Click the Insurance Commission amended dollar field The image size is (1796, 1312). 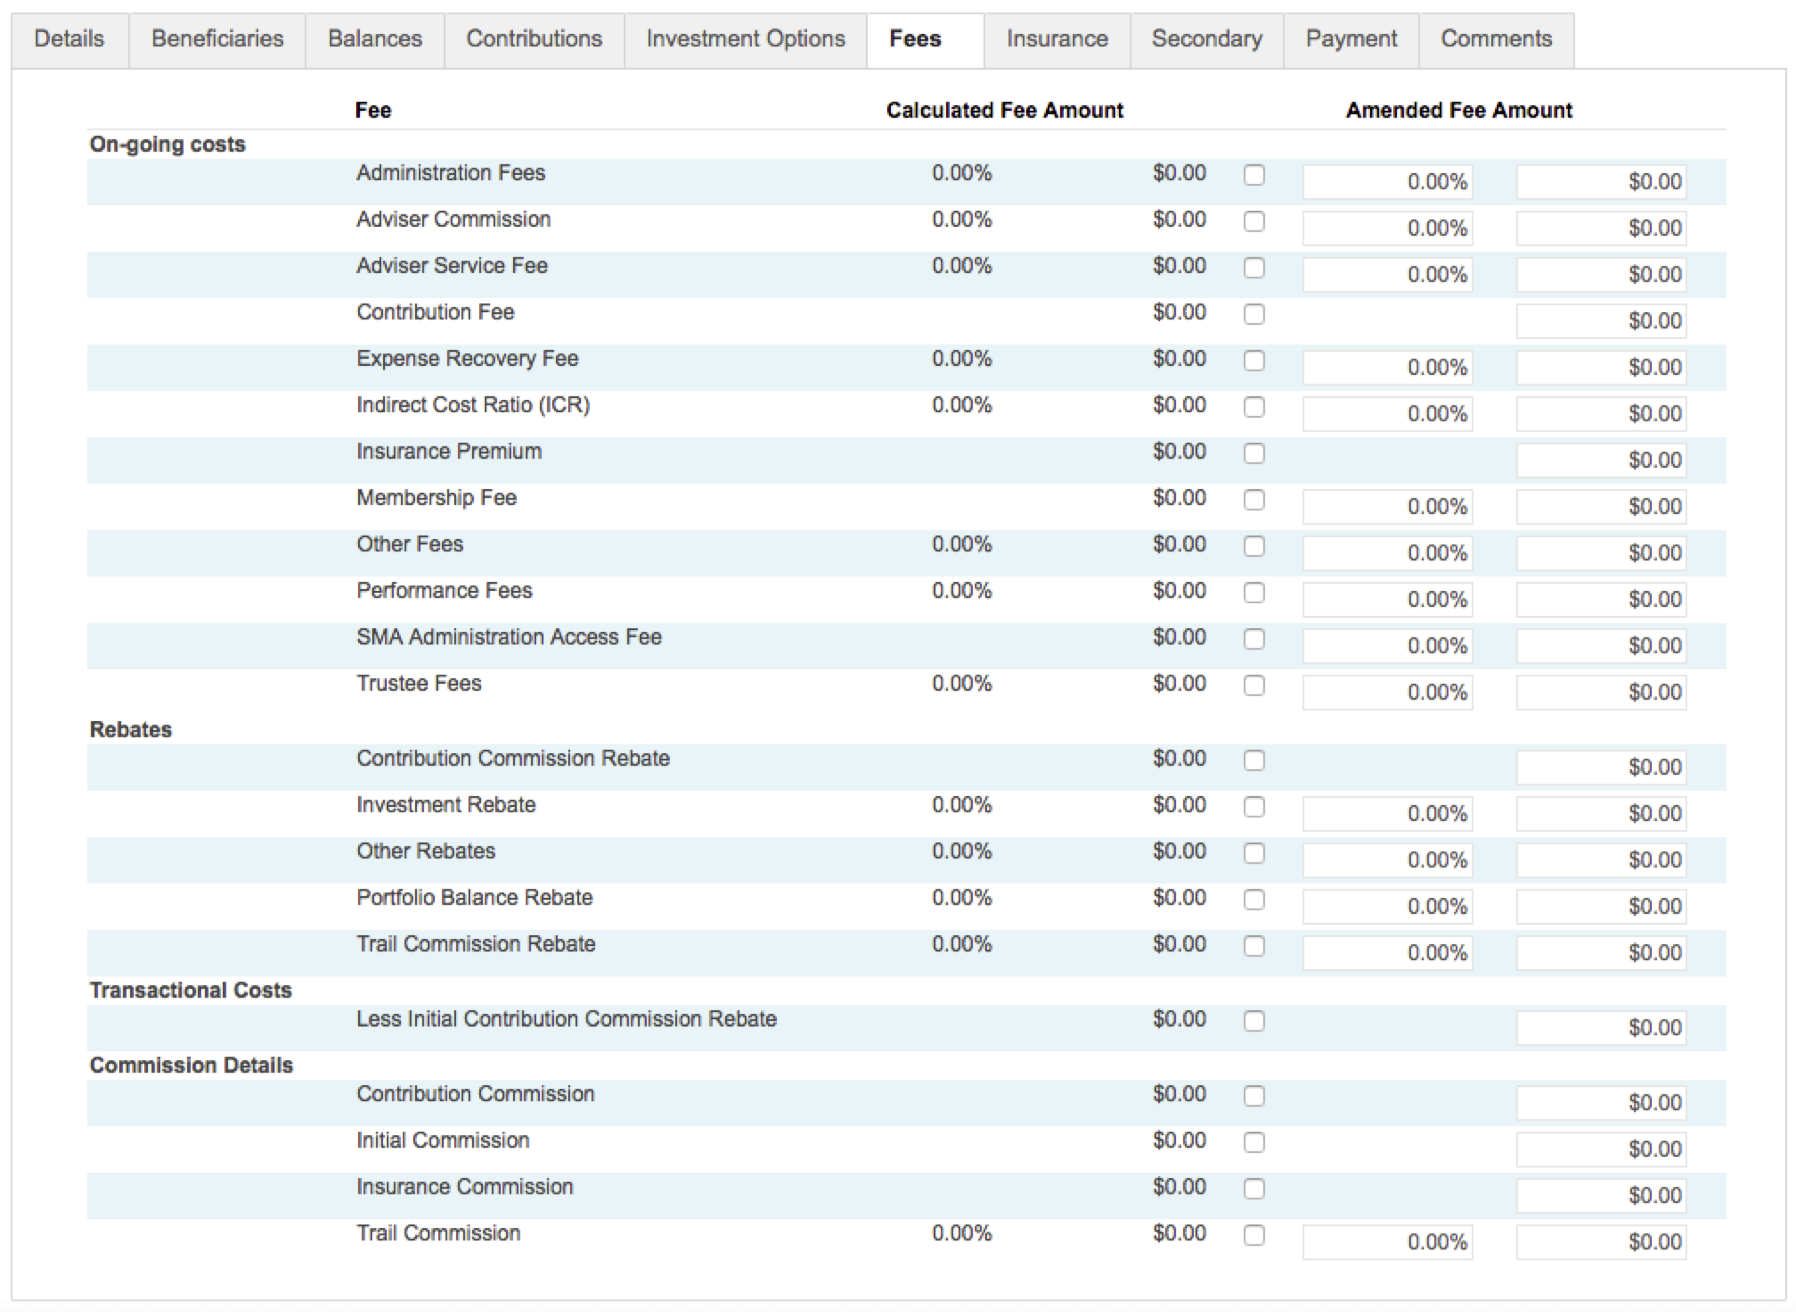[1601, 1197]
